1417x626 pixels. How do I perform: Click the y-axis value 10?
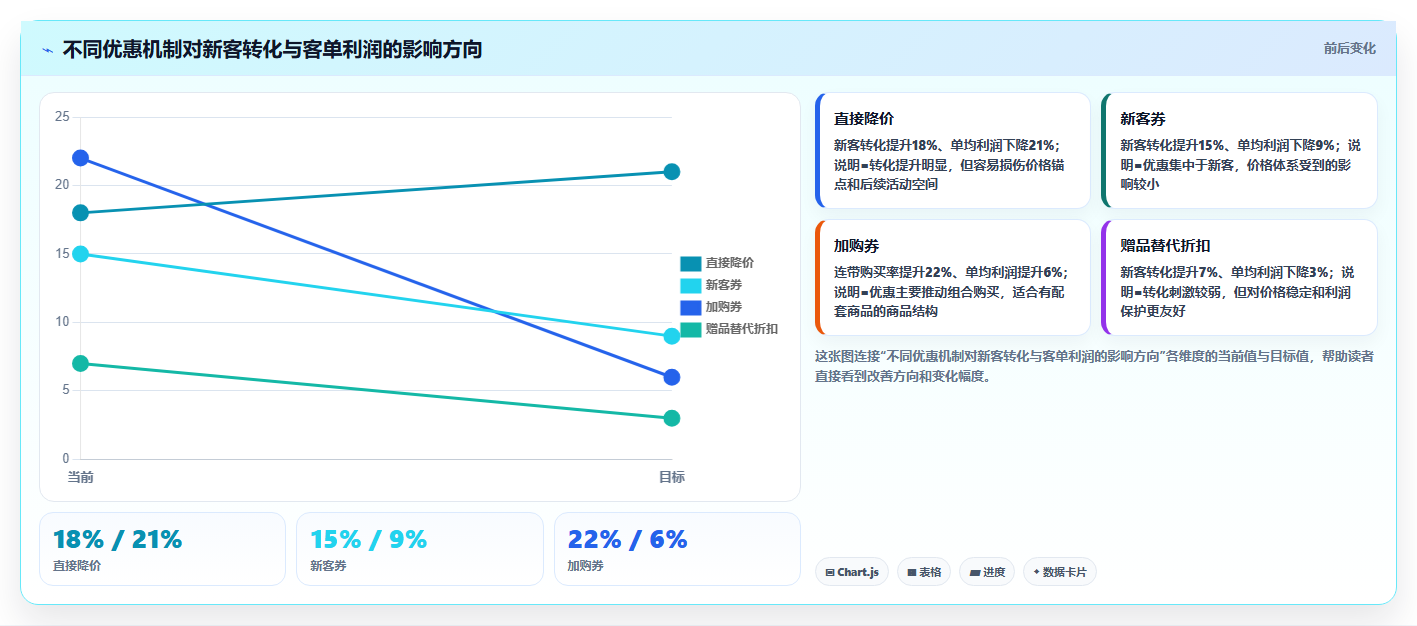tap(62, 322)
